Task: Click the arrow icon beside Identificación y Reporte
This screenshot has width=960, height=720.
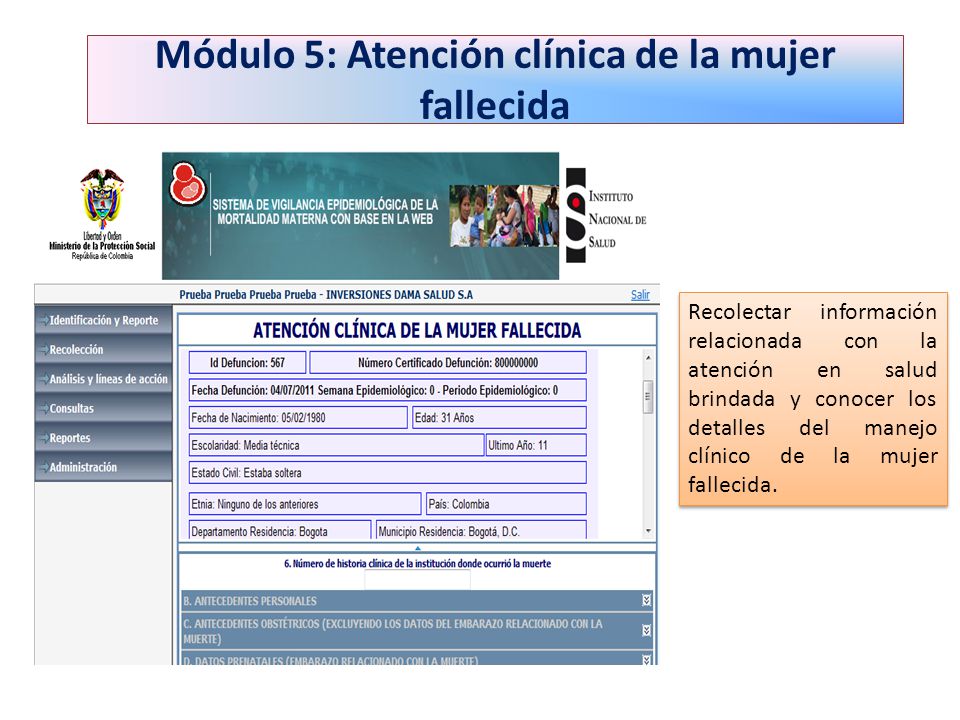Action: (44, 320)
